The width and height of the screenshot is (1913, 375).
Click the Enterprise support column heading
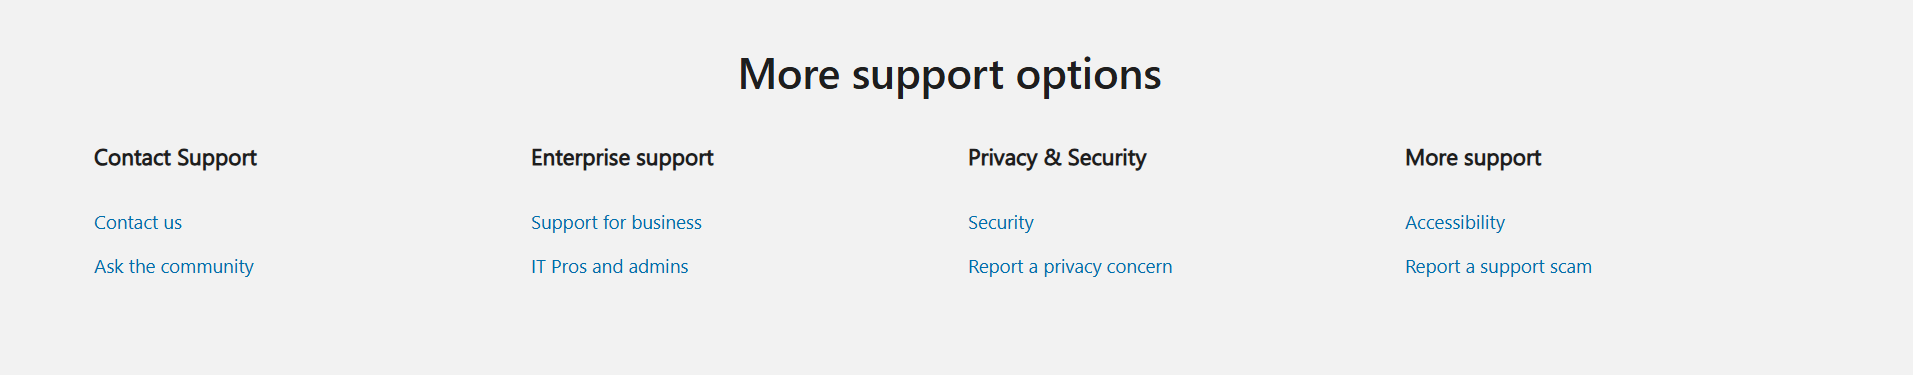[622, 158]
